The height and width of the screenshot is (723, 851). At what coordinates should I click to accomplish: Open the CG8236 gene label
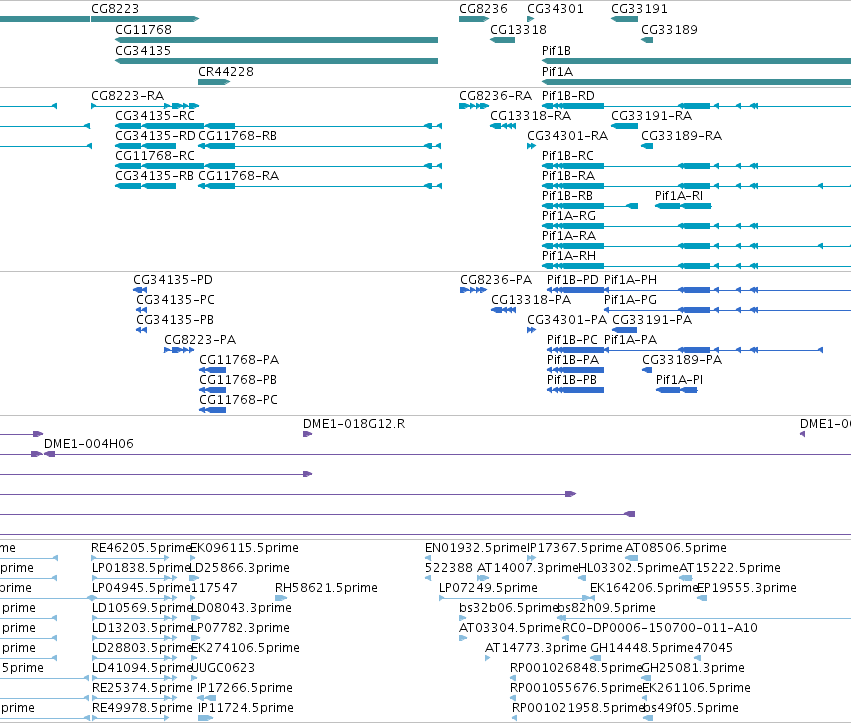pos(483,9)
